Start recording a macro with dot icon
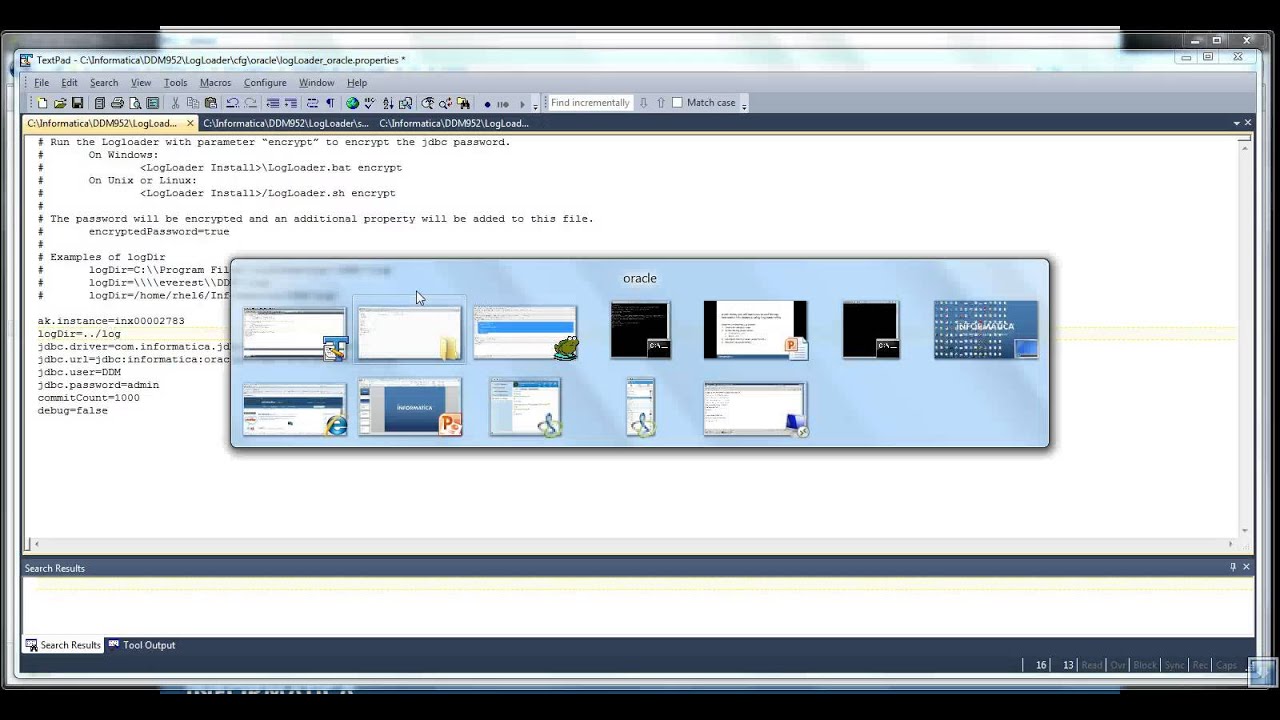 click(x=487, y=103)
